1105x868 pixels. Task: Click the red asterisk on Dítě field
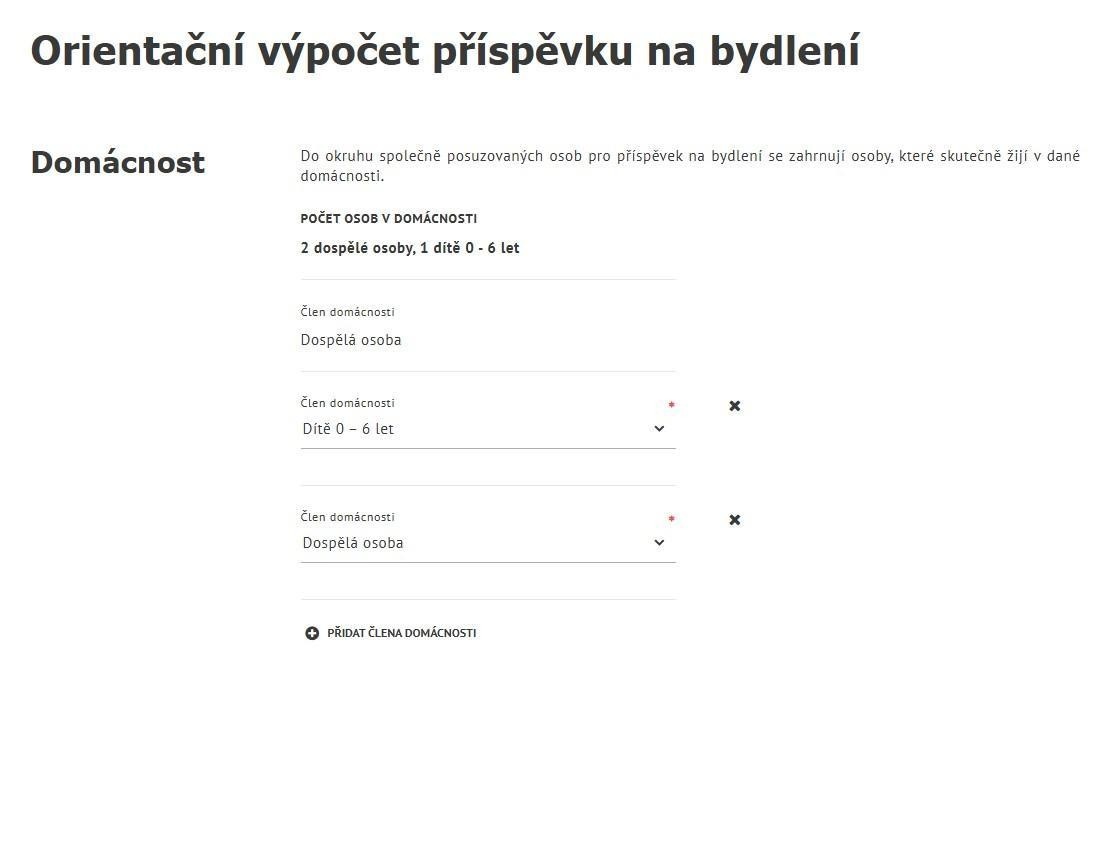671,405
